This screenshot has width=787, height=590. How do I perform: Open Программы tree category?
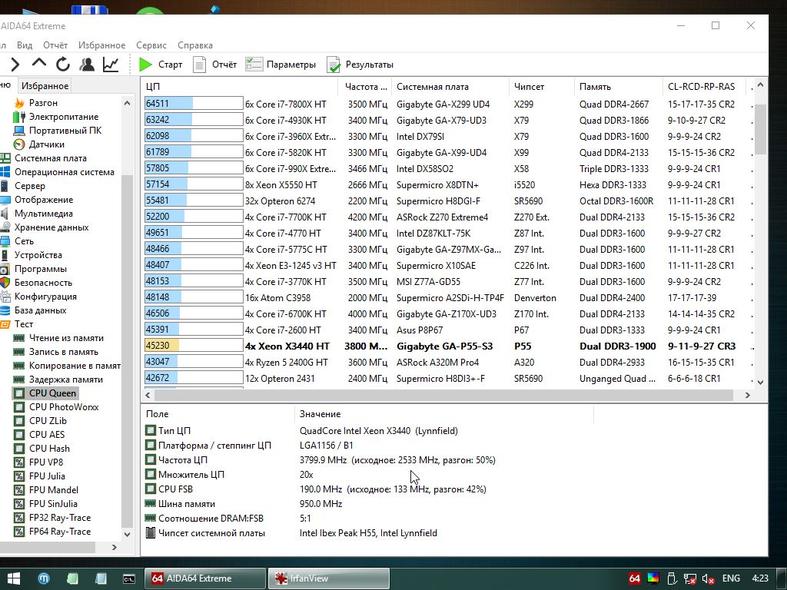40,269
